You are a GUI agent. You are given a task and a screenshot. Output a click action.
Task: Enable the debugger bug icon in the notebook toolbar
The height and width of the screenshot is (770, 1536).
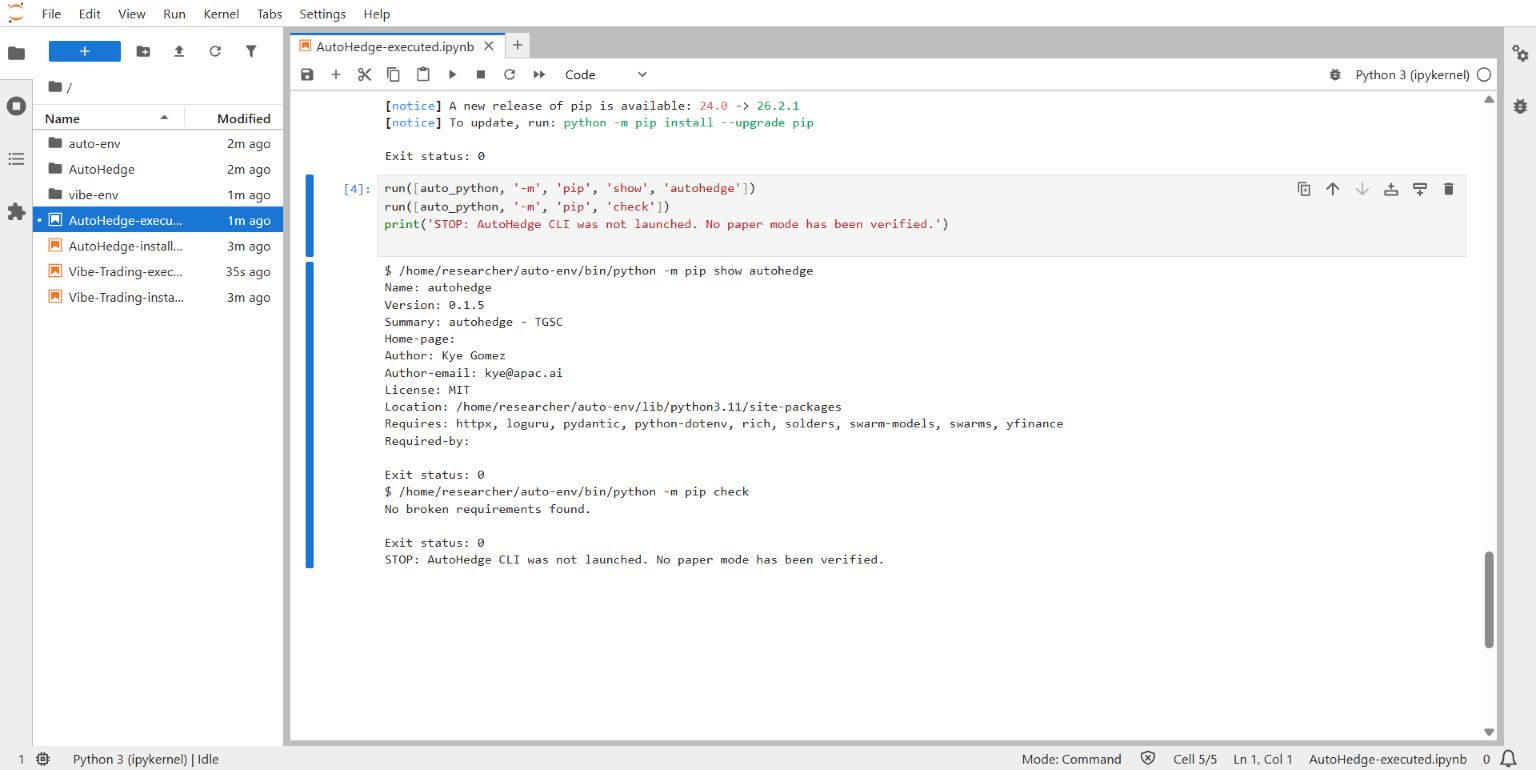tap(1334, 74)
